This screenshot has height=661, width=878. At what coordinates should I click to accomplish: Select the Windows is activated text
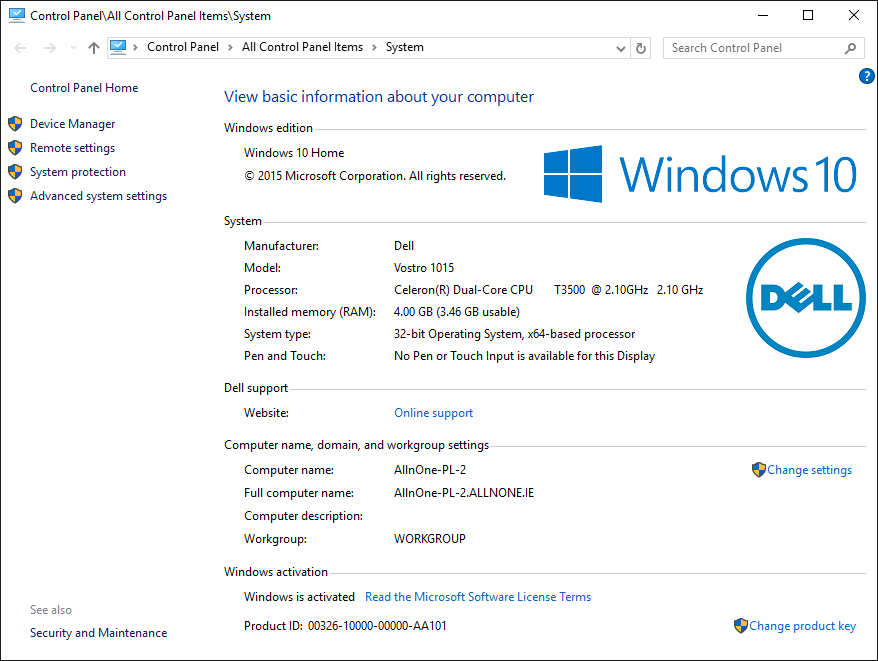pyautogui.click(x=300, y=597)
